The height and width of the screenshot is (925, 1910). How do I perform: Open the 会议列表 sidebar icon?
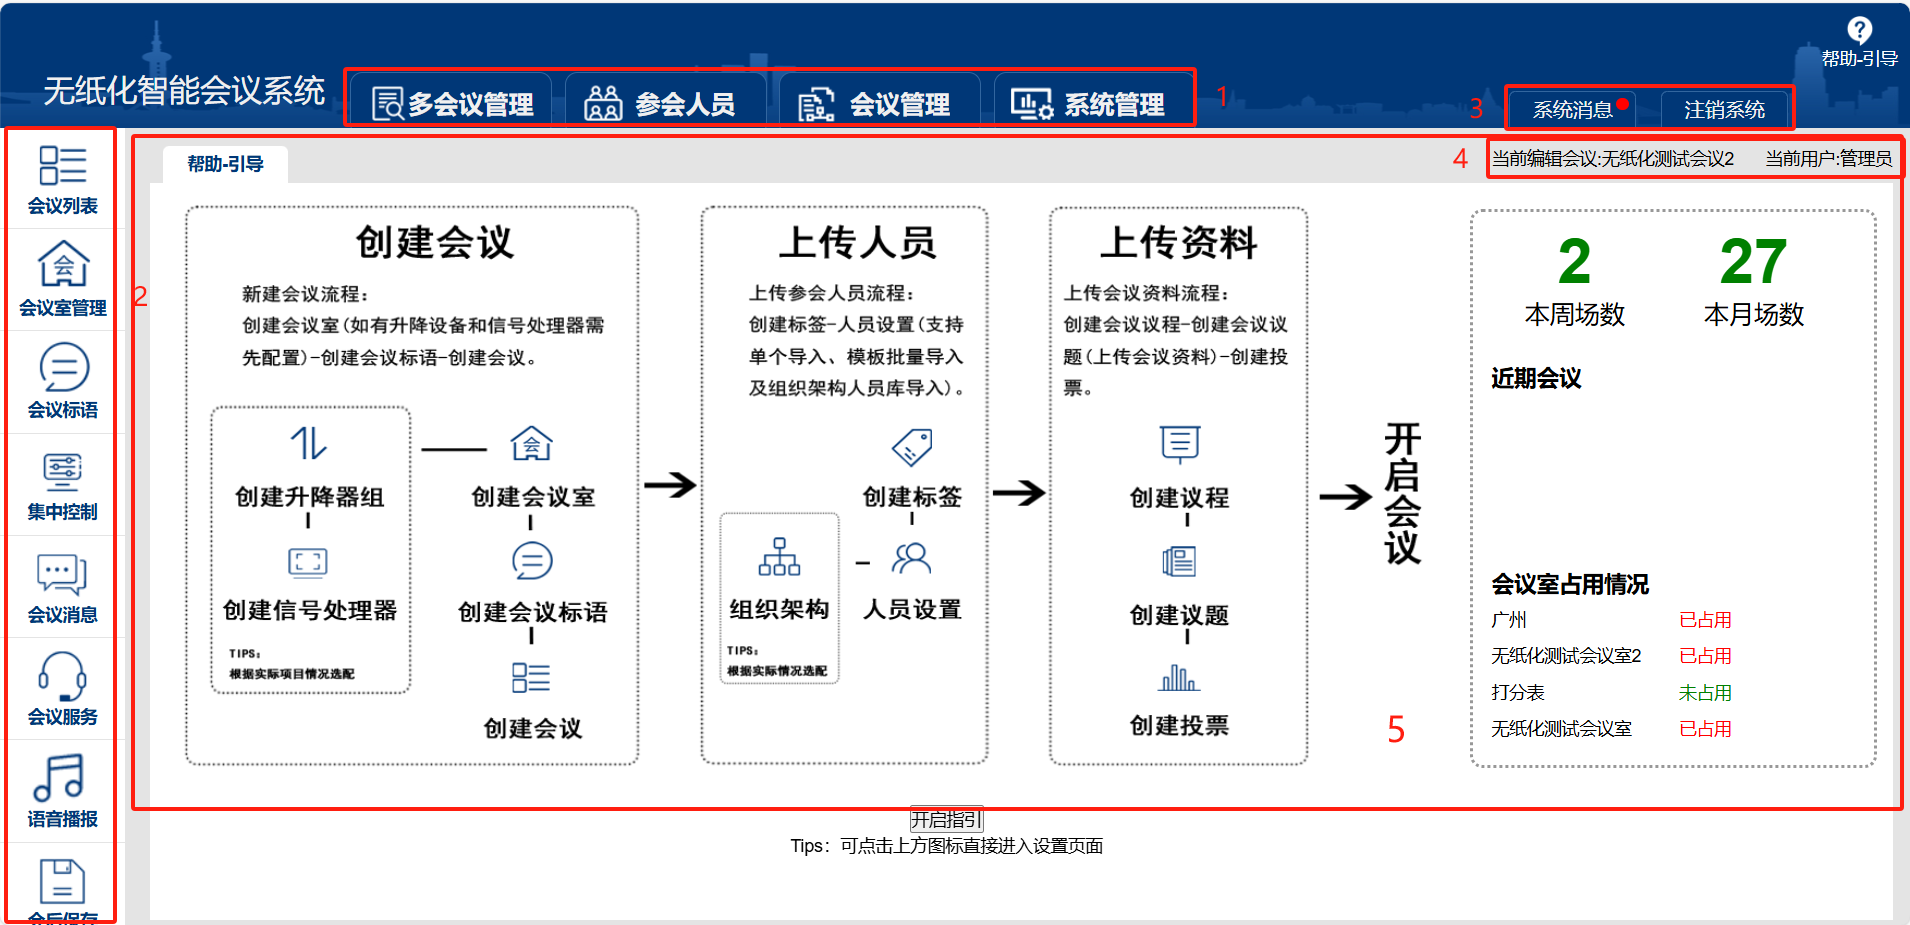click(63, 165)
